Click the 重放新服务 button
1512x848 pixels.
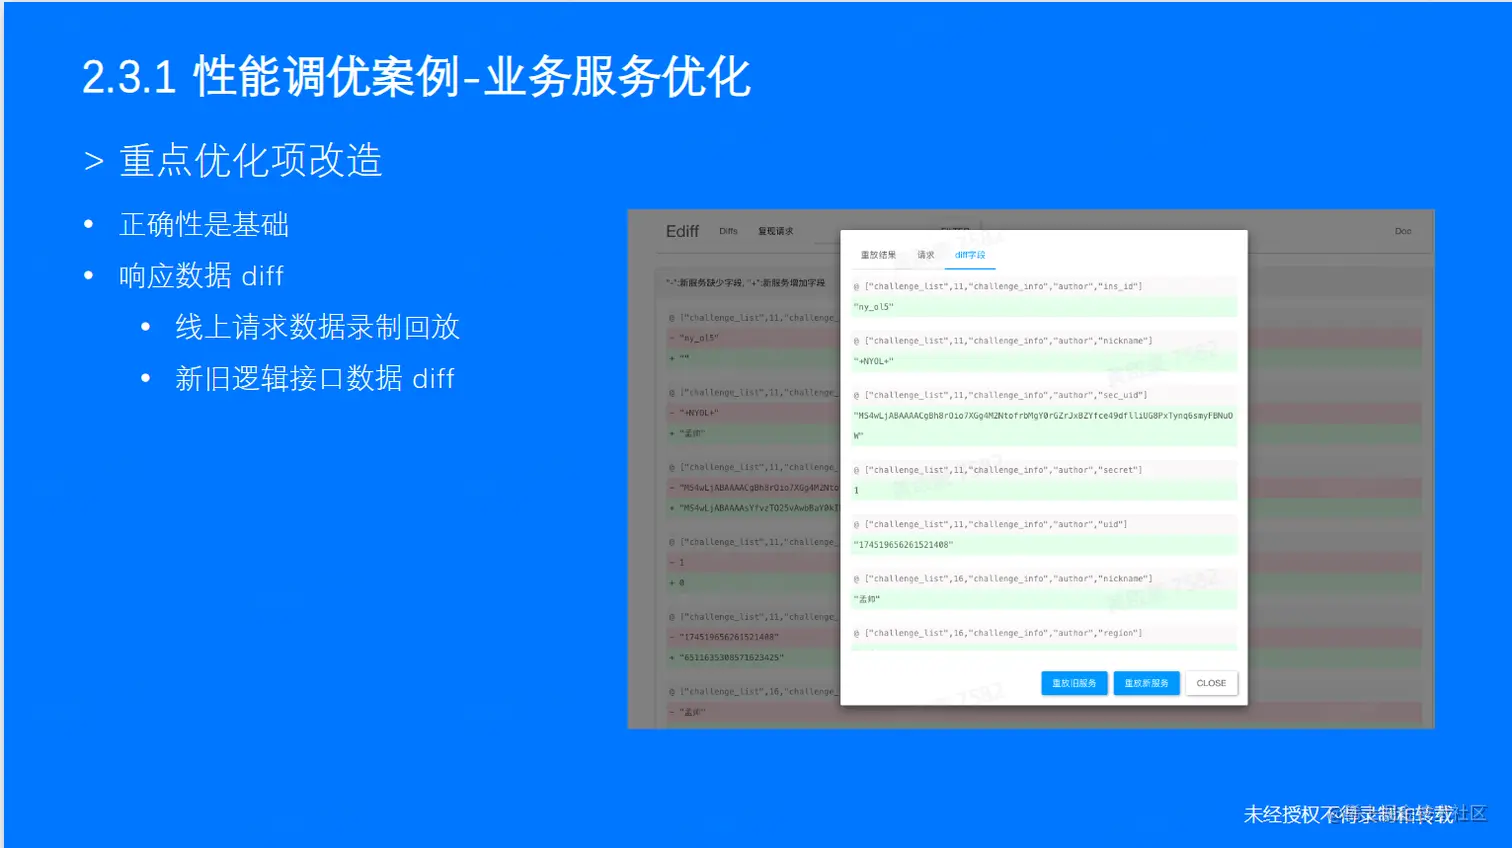pyautogui.click(x=1145, y=683)
